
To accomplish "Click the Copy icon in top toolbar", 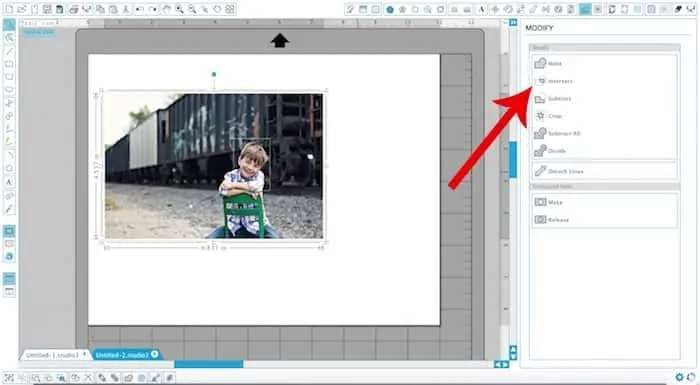I will pos(100,9).
